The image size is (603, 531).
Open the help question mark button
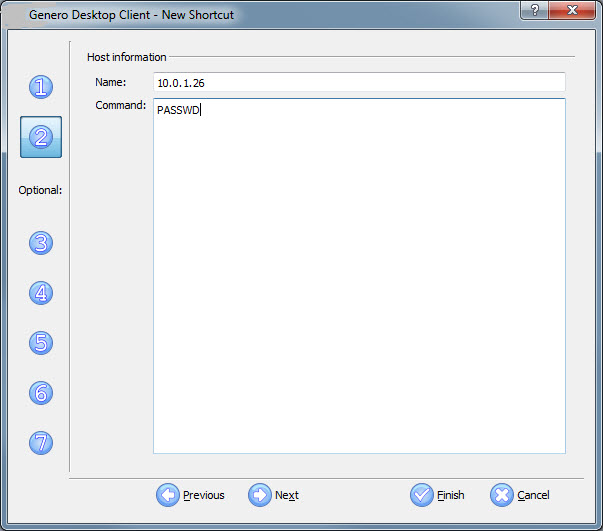(534, 10)
